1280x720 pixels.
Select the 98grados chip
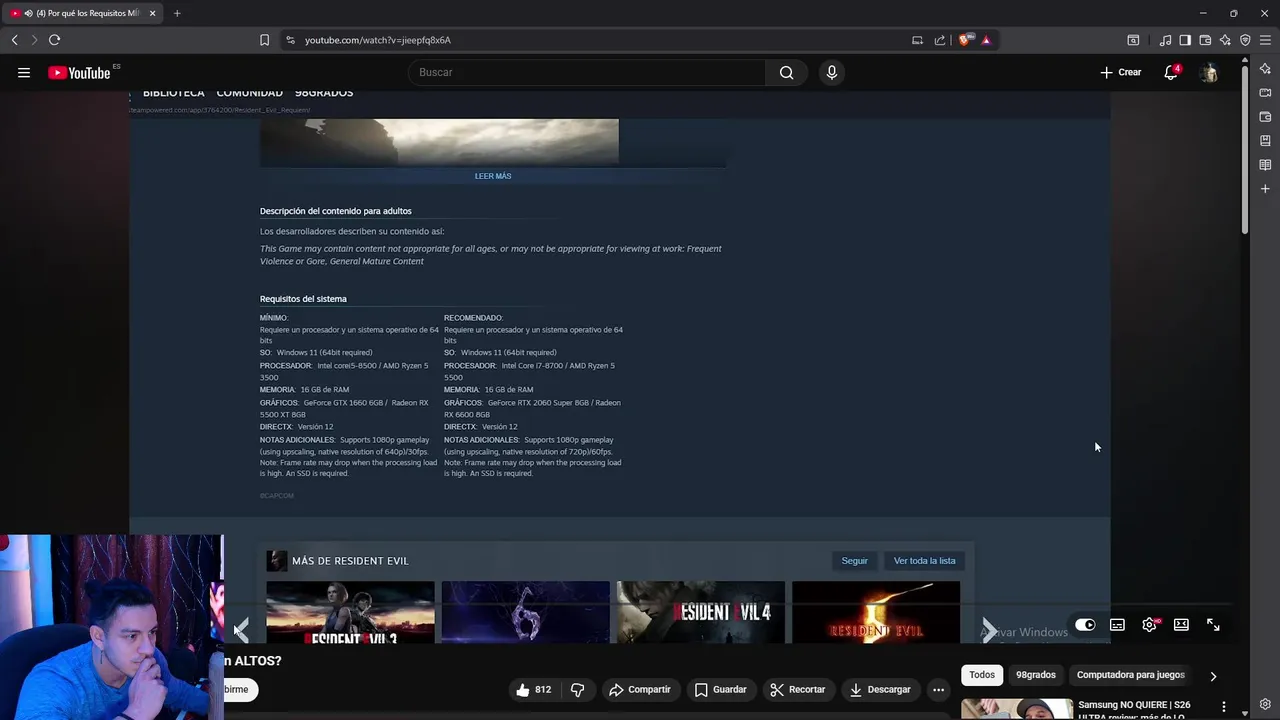(x=1036, y=675)
